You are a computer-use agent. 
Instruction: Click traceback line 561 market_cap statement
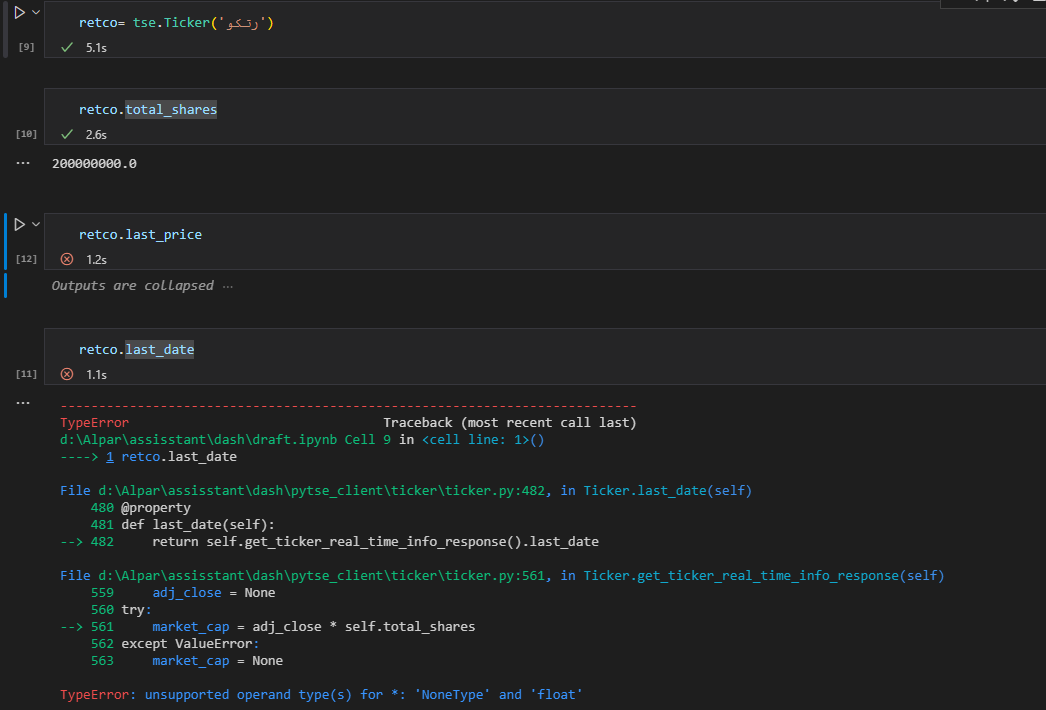click(314, 627)
